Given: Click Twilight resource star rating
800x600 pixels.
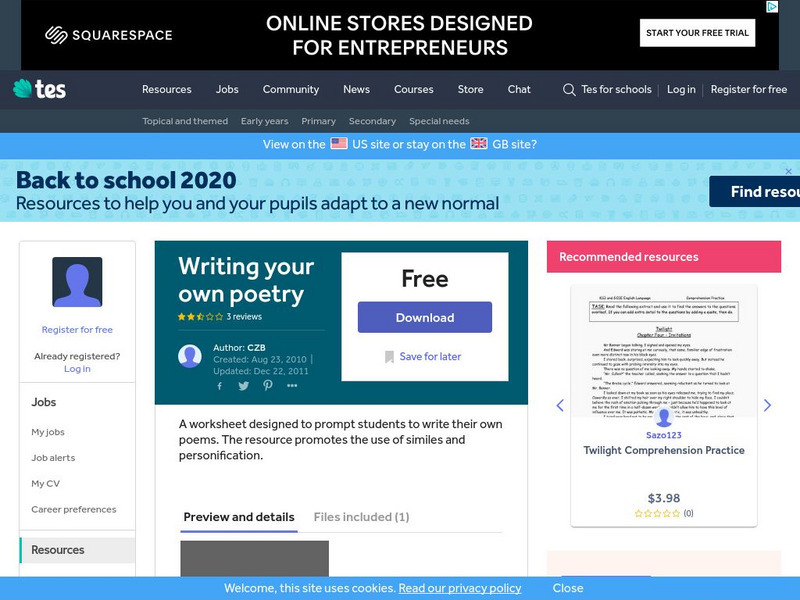Looking at the screenshot, I should pos(657,513).
